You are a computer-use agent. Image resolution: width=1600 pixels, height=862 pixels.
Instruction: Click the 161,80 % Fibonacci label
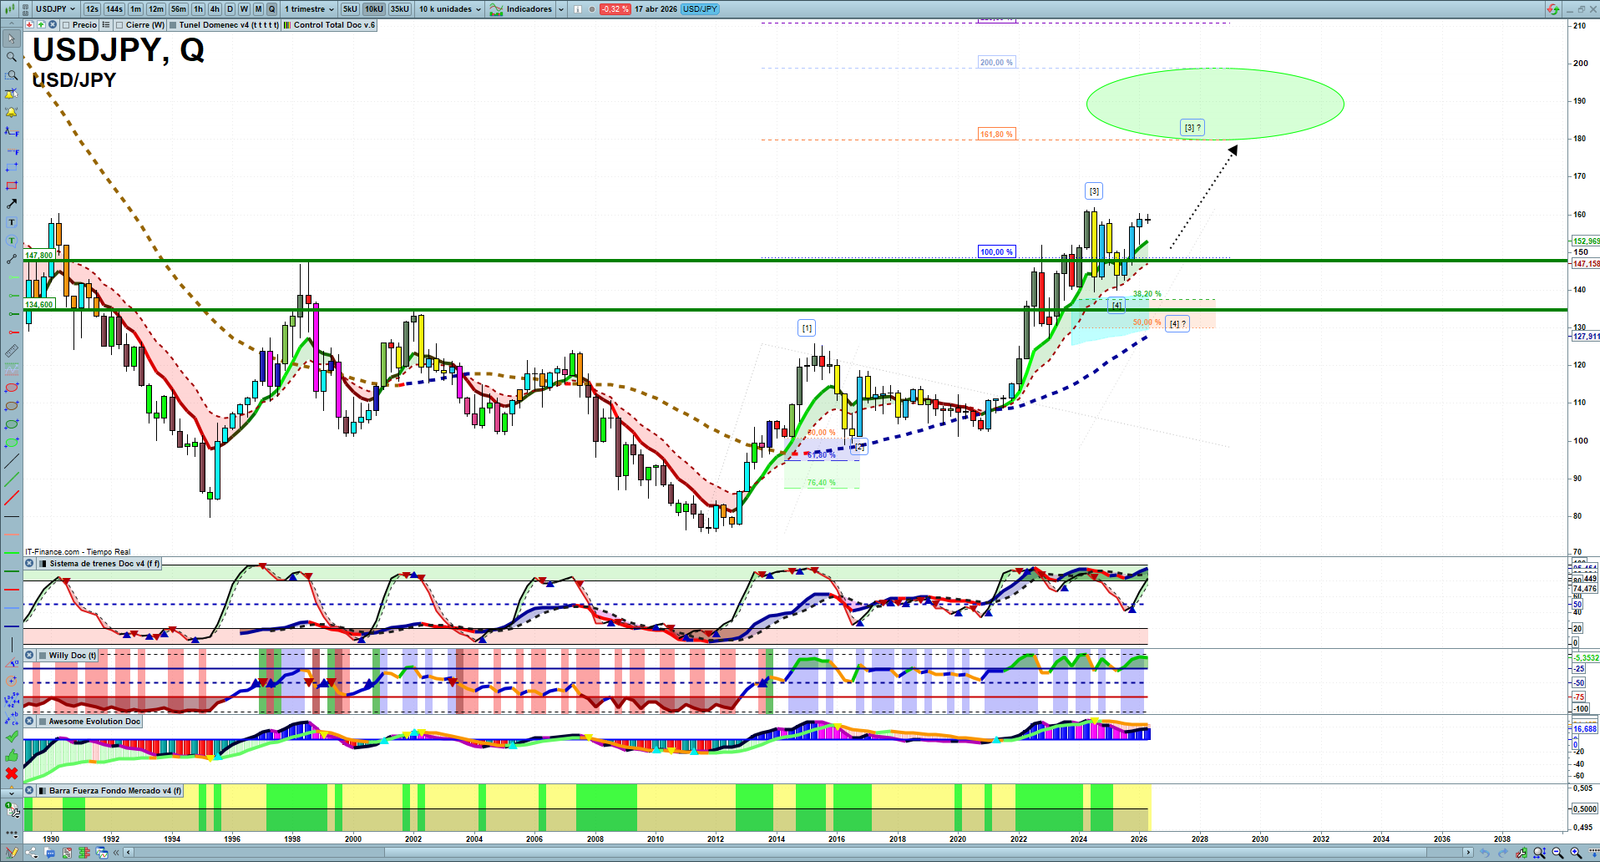[997, 134]
